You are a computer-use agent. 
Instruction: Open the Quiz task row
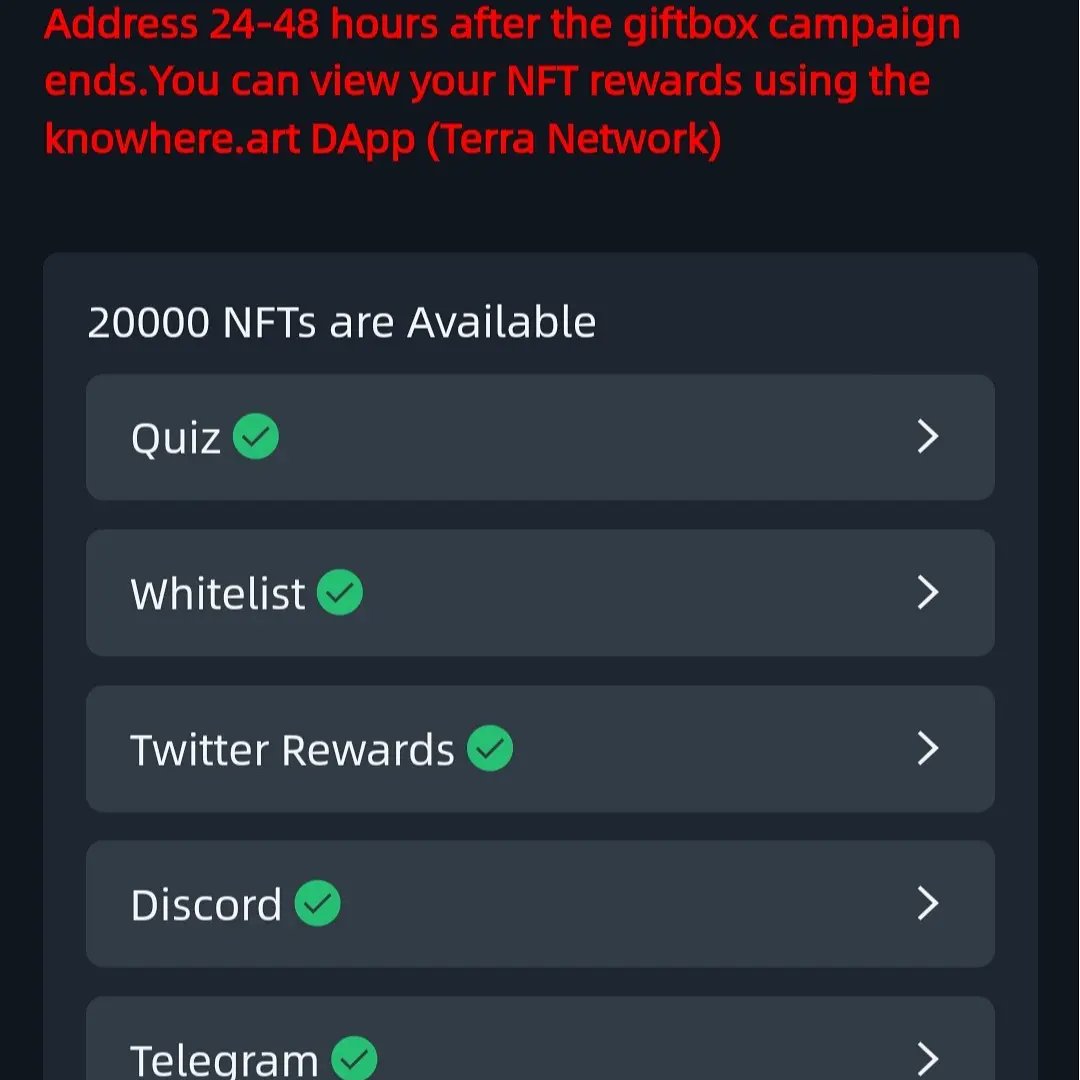click(x=540, y=437)
